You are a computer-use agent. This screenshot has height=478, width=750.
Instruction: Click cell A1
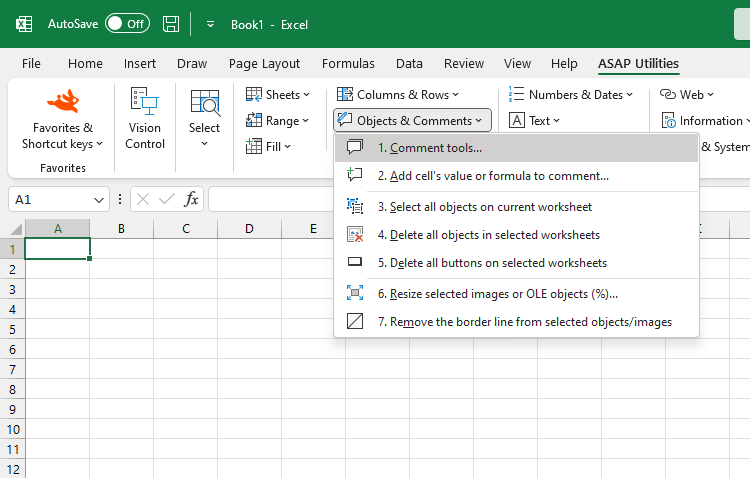57,249
